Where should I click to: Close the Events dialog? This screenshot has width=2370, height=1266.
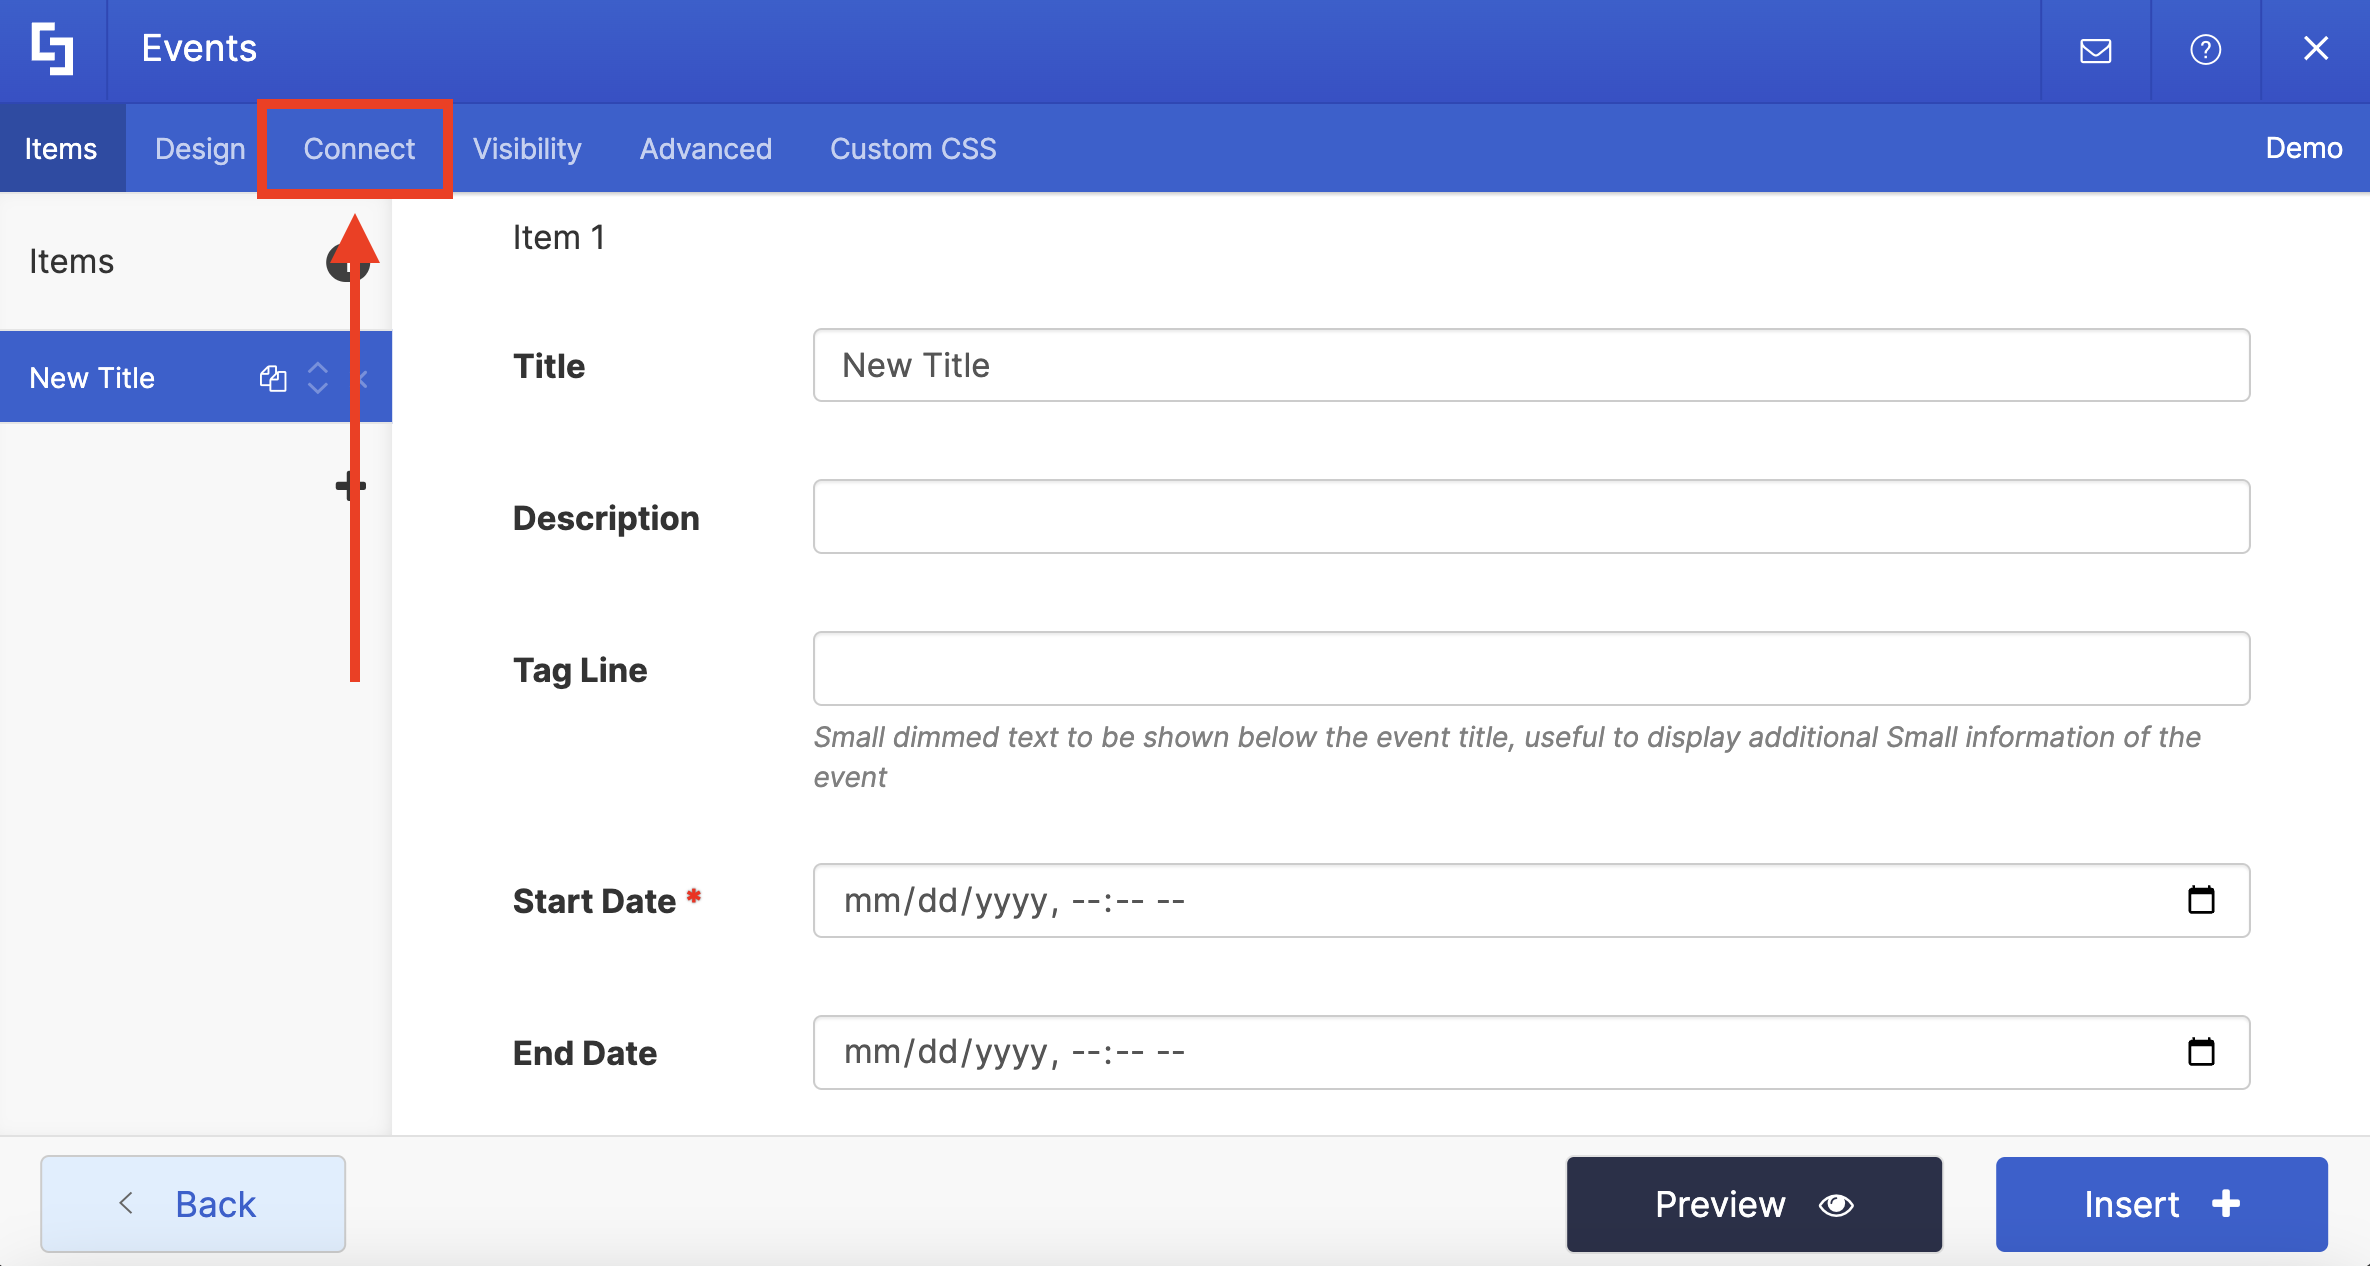click(2316, 49)
